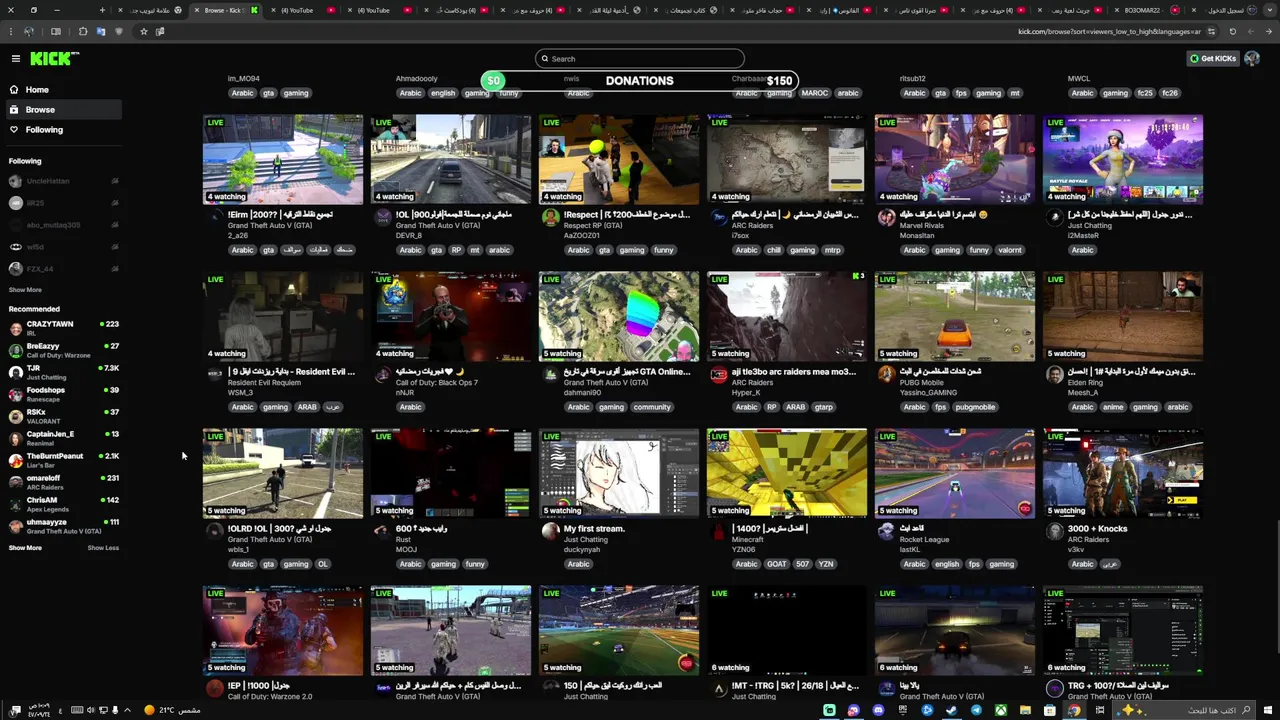Switch to the BO3OMAR22 browser tab

tap(1149, 10)
